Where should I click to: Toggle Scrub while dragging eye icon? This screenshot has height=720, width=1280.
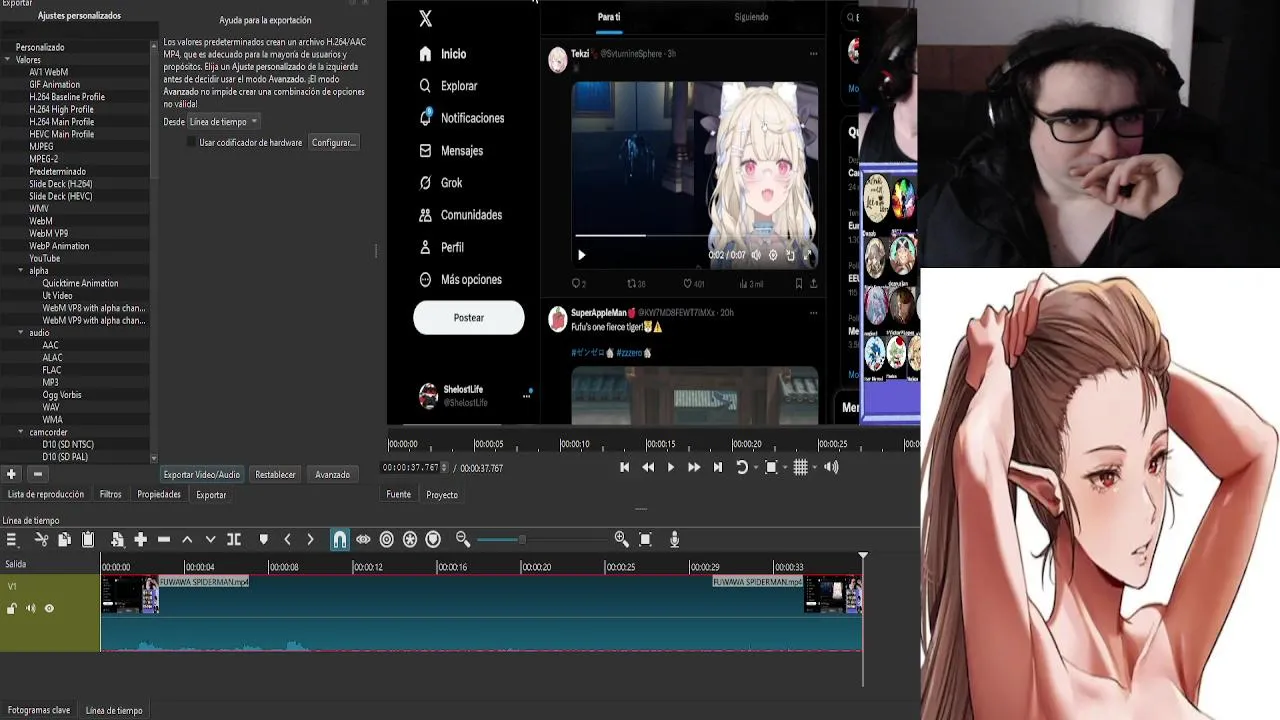(363, 539)
